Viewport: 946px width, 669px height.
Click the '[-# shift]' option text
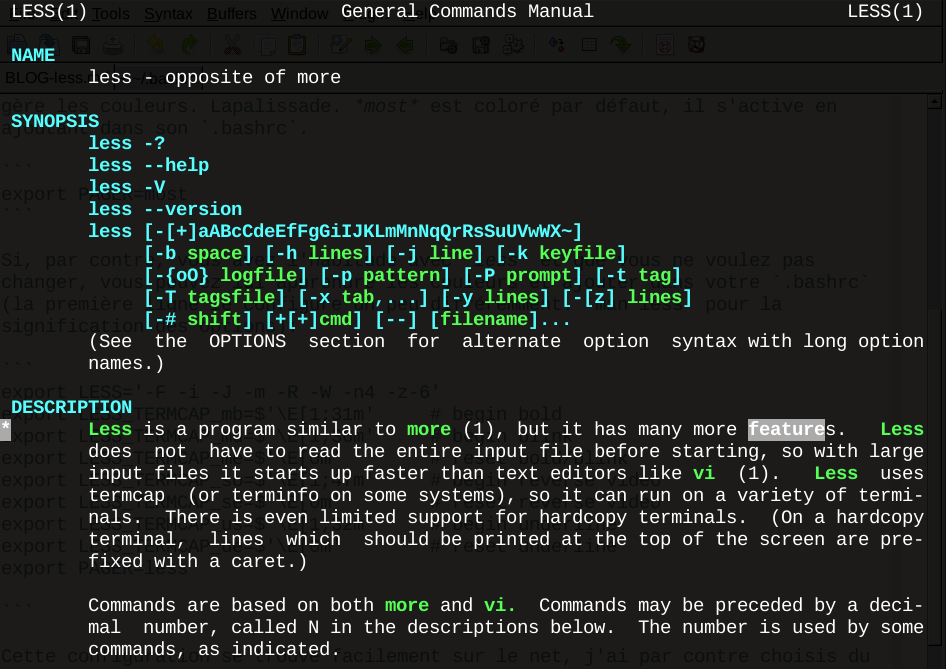[198, 320]
